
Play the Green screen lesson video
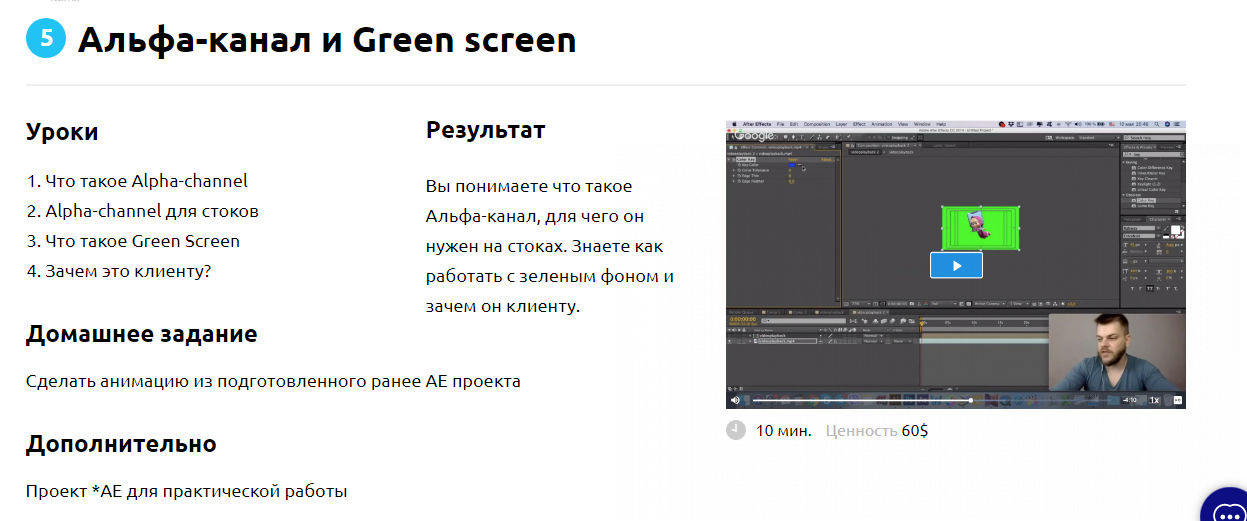pos(956,265)
